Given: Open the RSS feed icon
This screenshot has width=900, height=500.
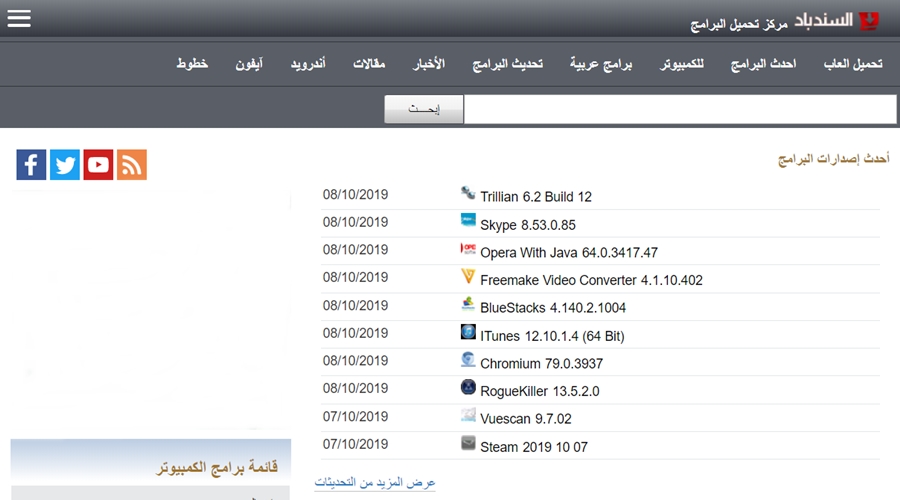Looking at the screenshot, I should pyautogui.click(x=132, y=165).
